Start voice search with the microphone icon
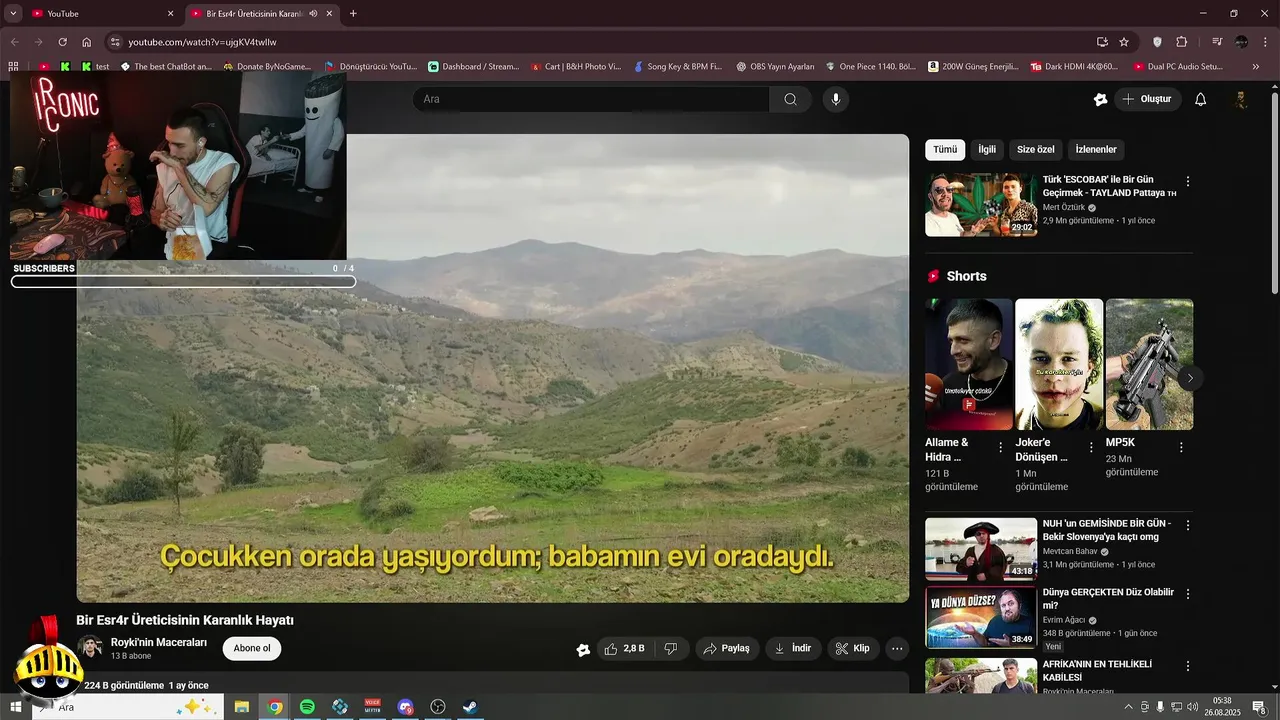This screenshot has width=1280, height=720. [x=836, y=99]
